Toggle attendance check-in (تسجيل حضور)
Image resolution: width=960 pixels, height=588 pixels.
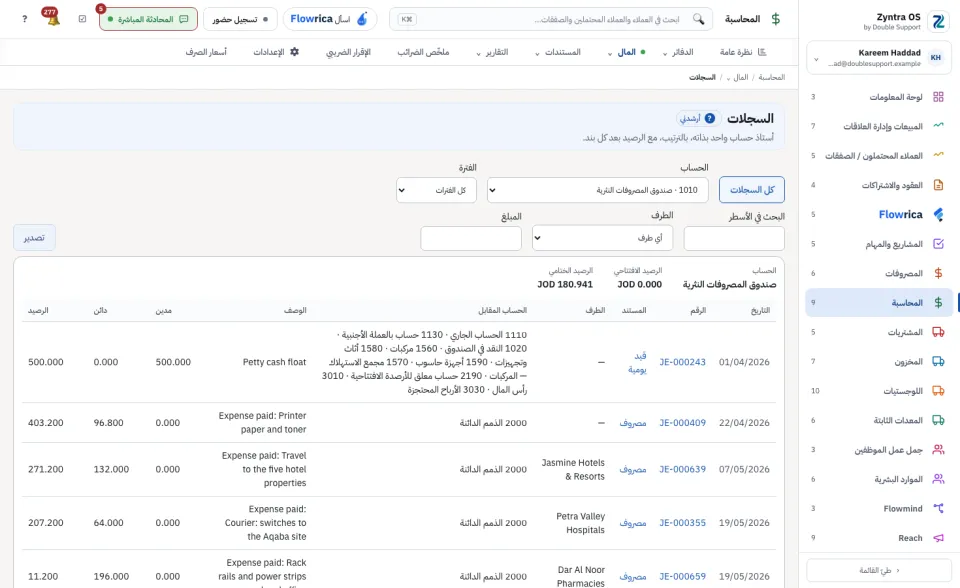240,20
